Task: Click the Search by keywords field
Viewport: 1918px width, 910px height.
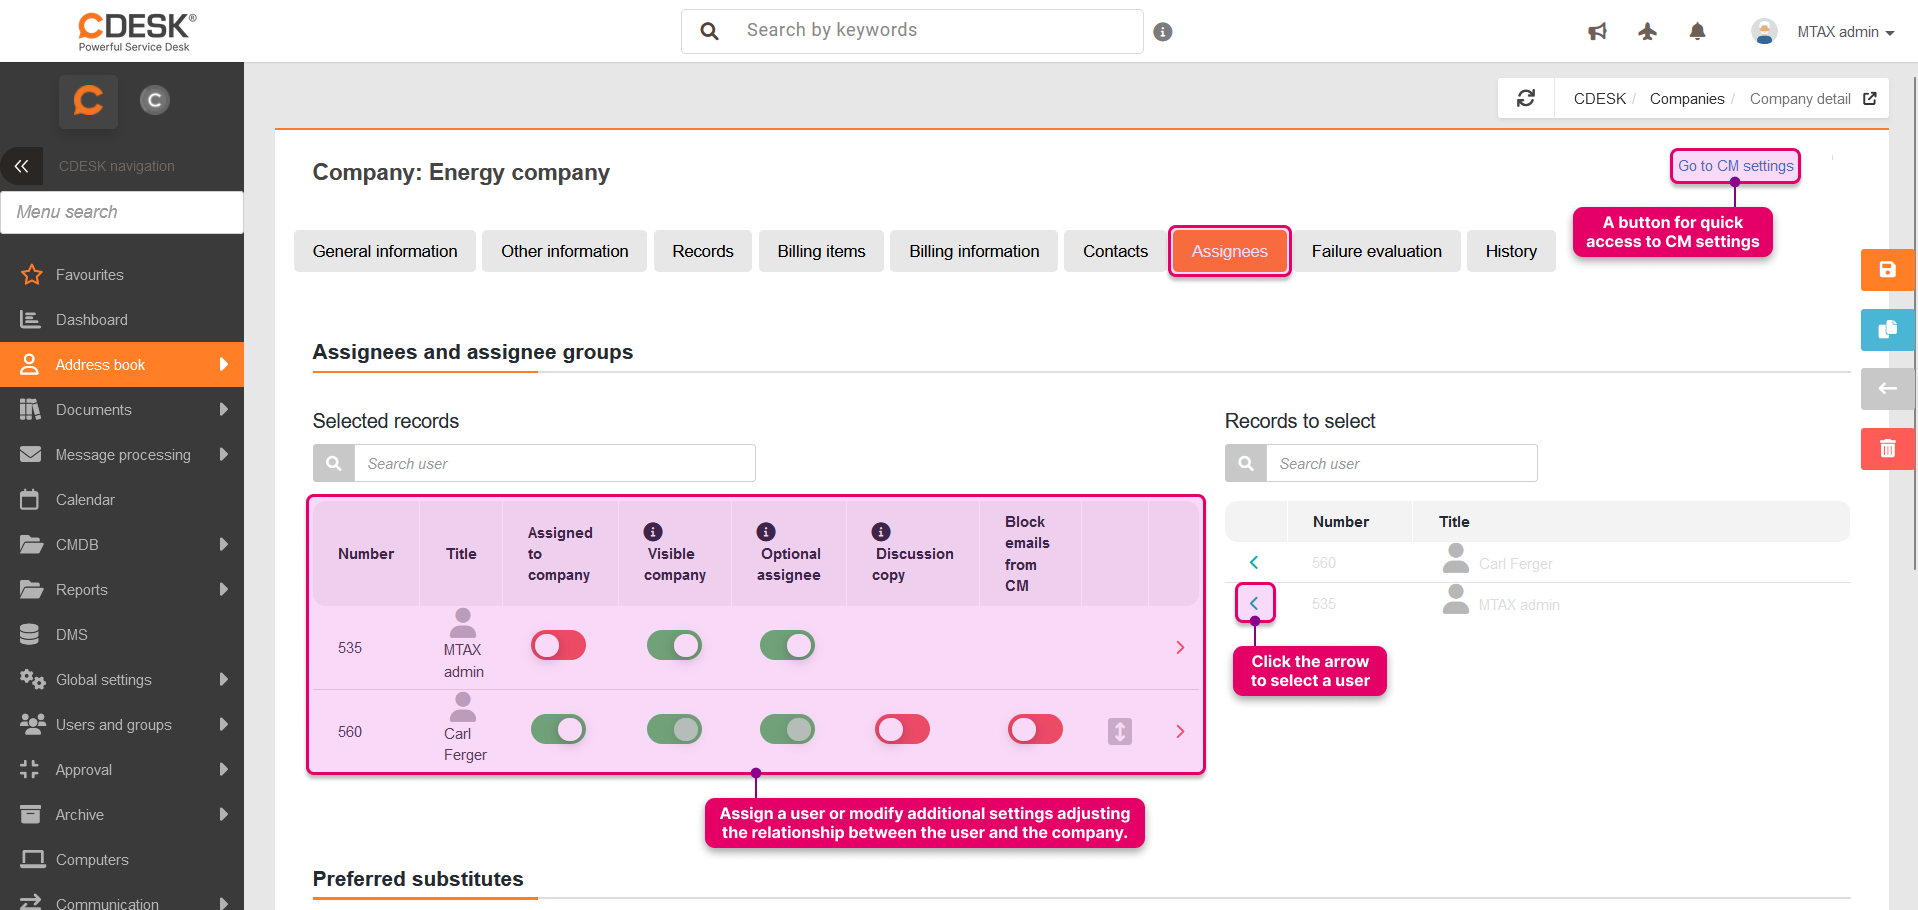Action: (x=912, y=31)
